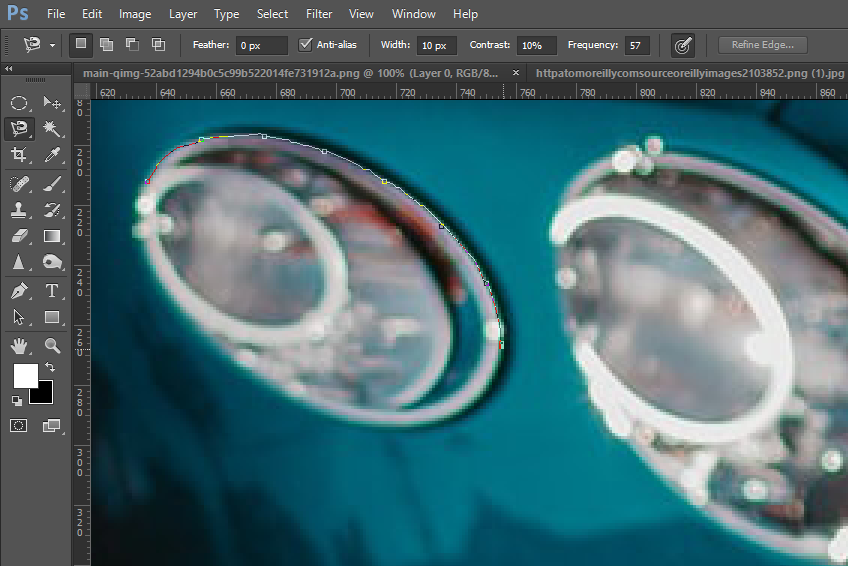This screenshot has height=566, width=848.
Task: Click the vertical ruler
Action: [x=82, y=332]
